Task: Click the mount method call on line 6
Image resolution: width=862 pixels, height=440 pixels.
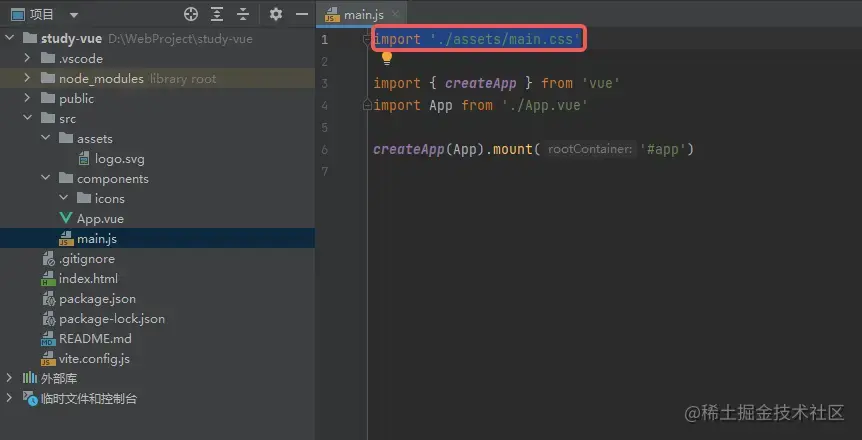Action: pyautogui.click(x=512, y=149)
